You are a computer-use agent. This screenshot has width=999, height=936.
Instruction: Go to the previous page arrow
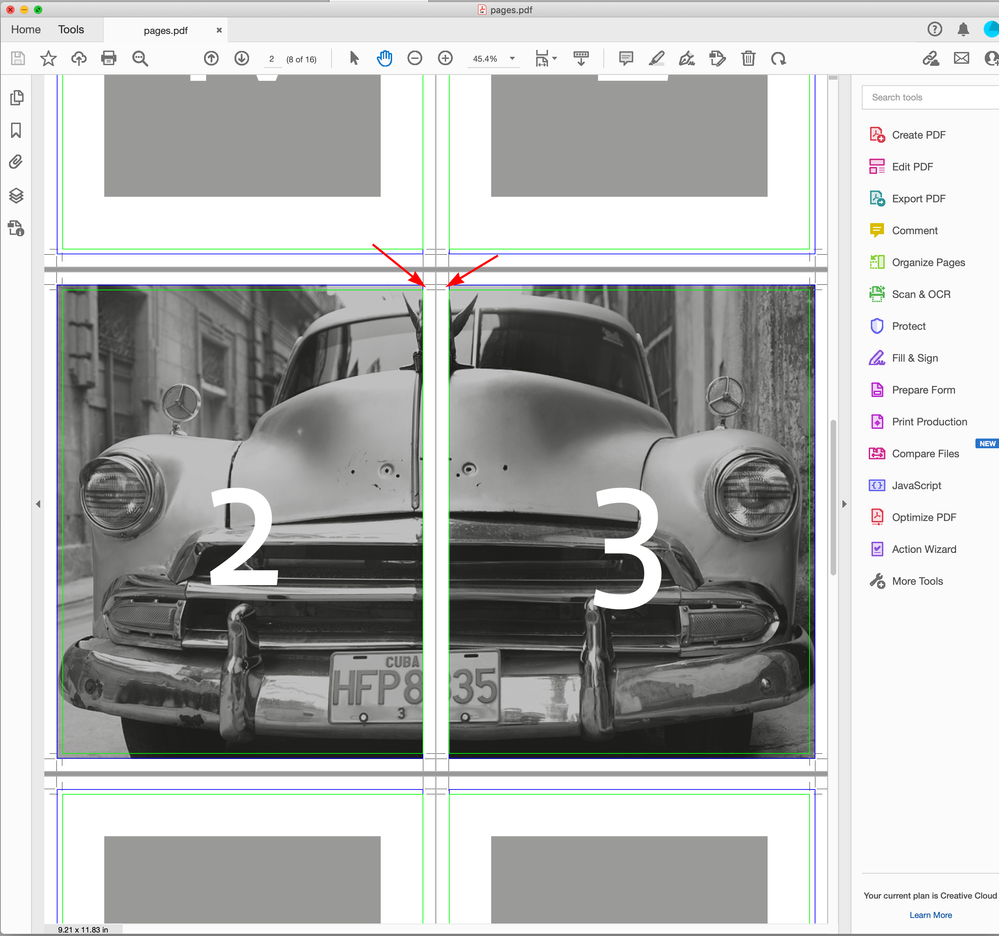(x=211, y=59)
